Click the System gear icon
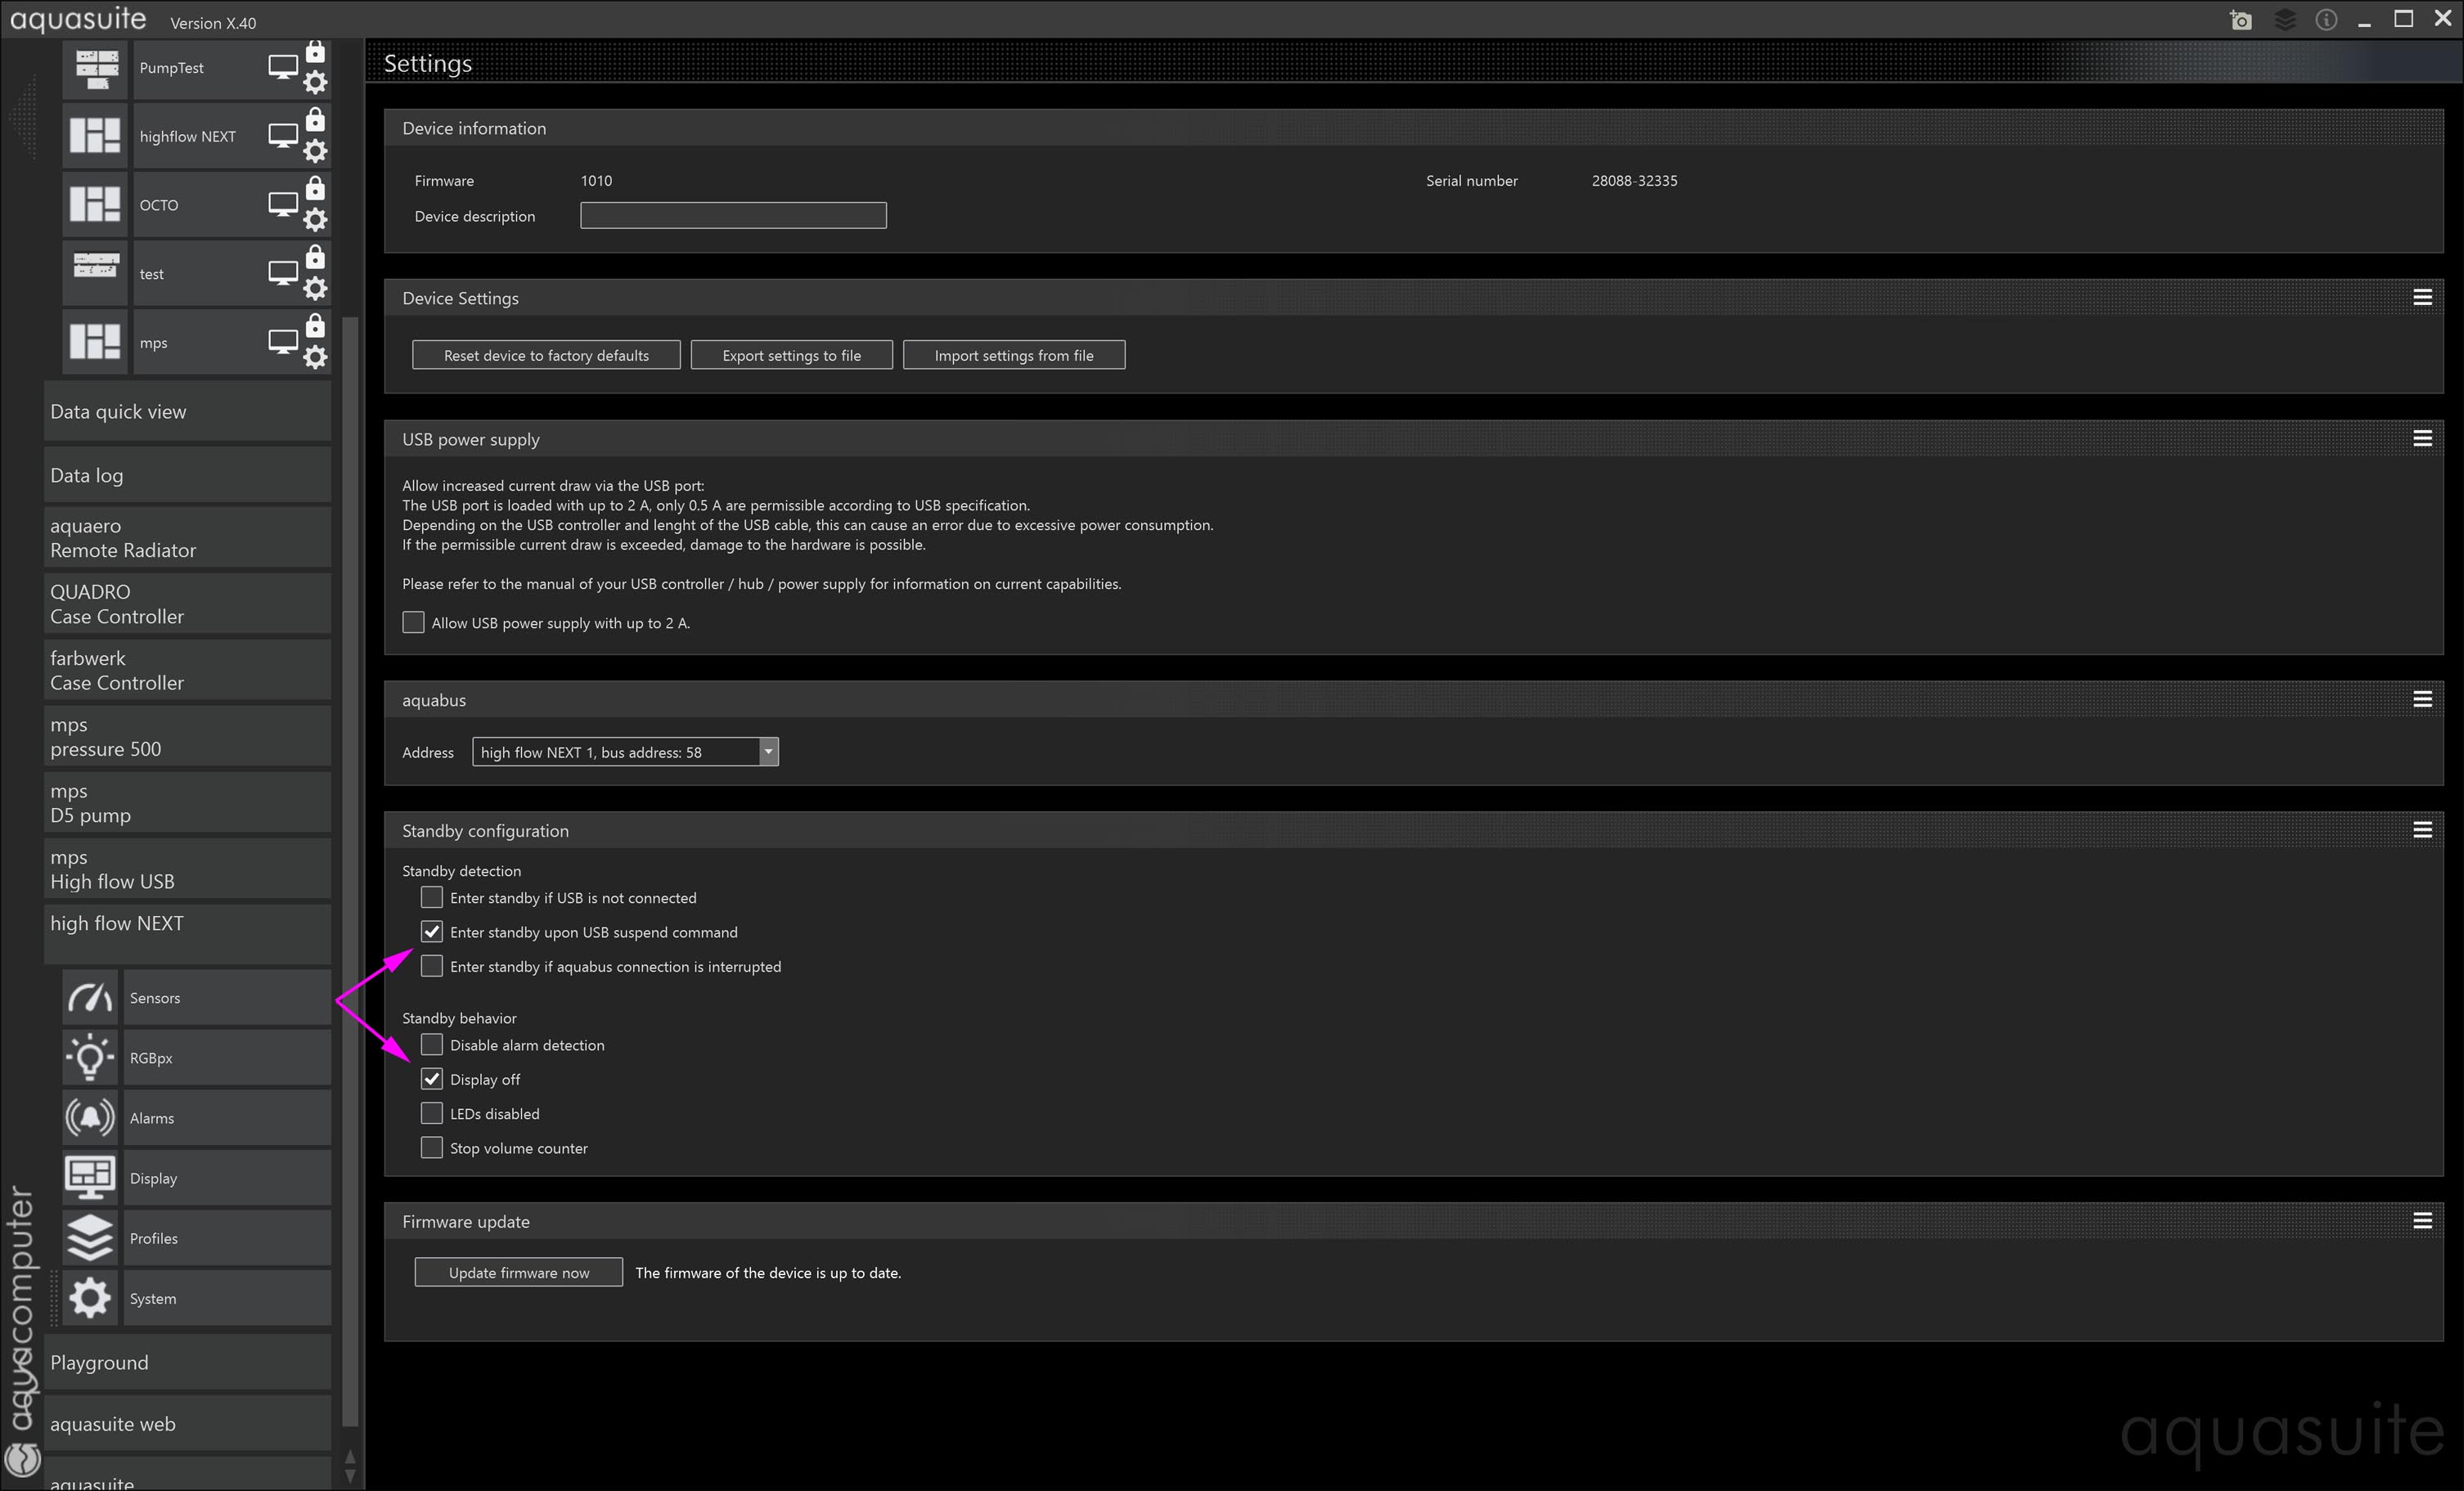The height and width of the screenshot is (1491, 2464). pos(90,1298)
